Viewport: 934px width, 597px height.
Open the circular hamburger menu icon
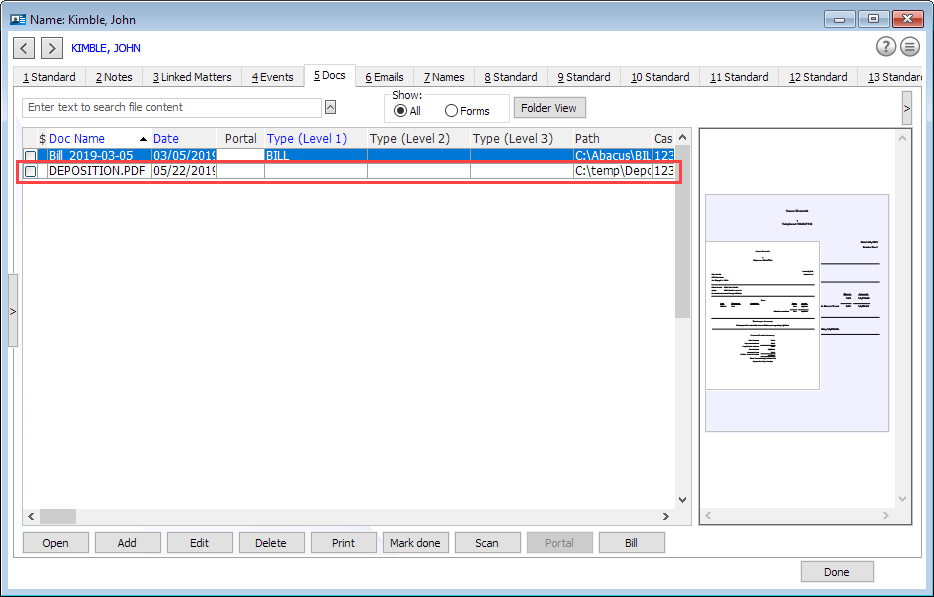coord(911,46)
